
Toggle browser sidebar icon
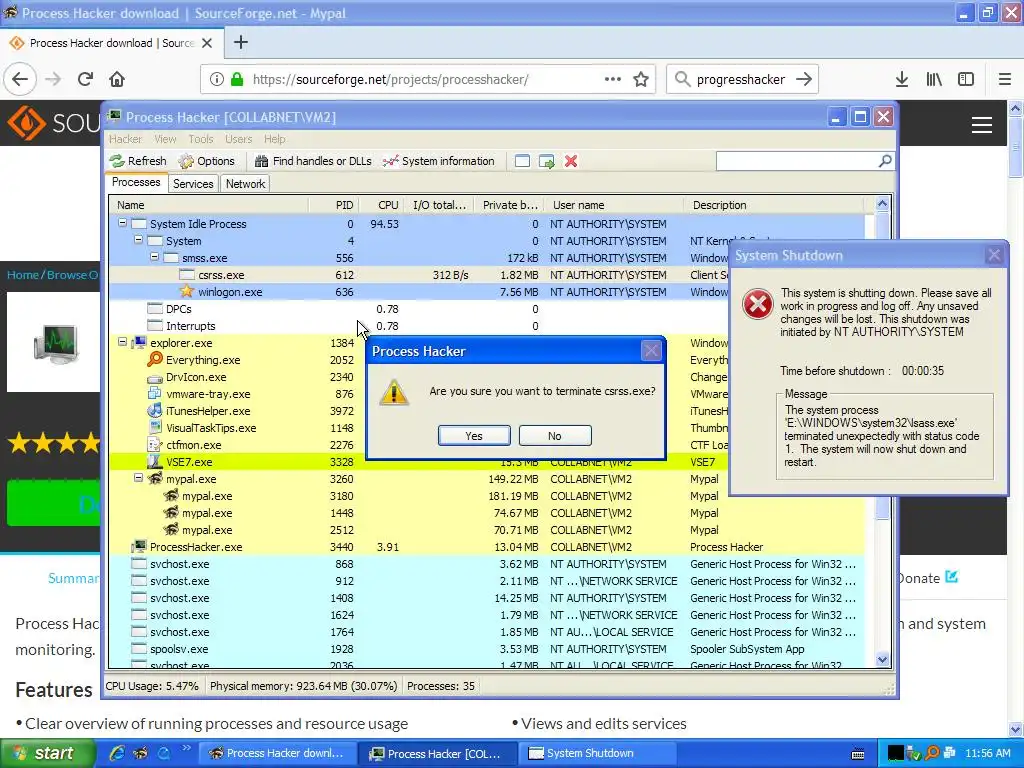tap(966, 79)
